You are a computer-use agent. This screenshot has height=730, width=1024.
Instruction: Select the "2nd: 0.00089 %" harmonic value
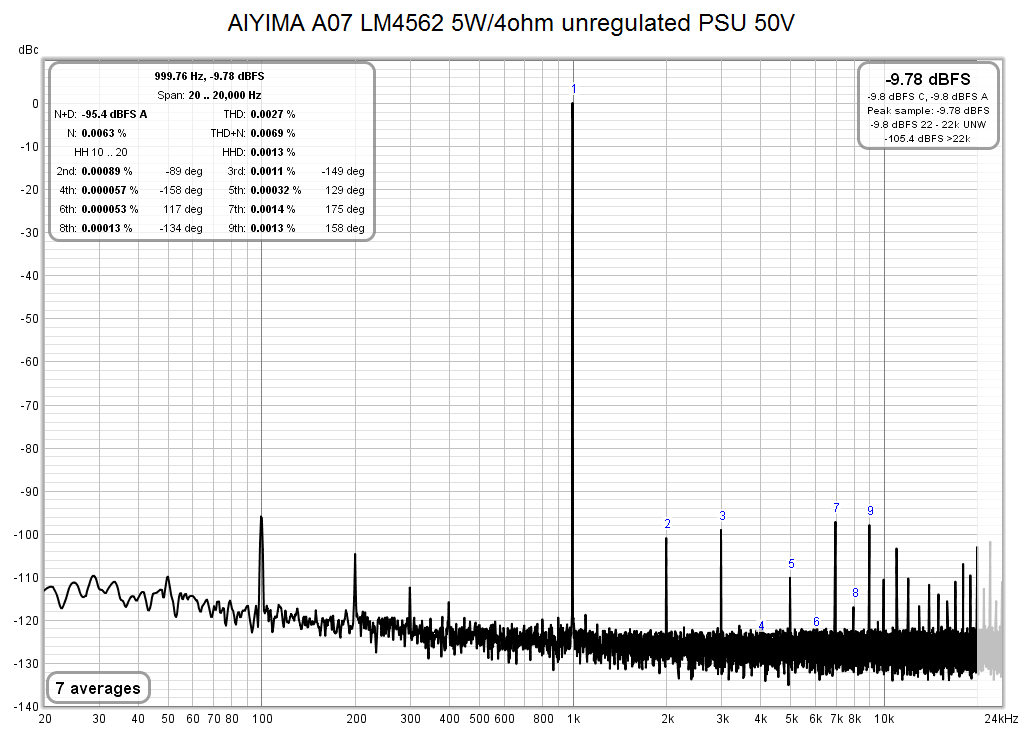pyautogui.click(x=95, y=171)
